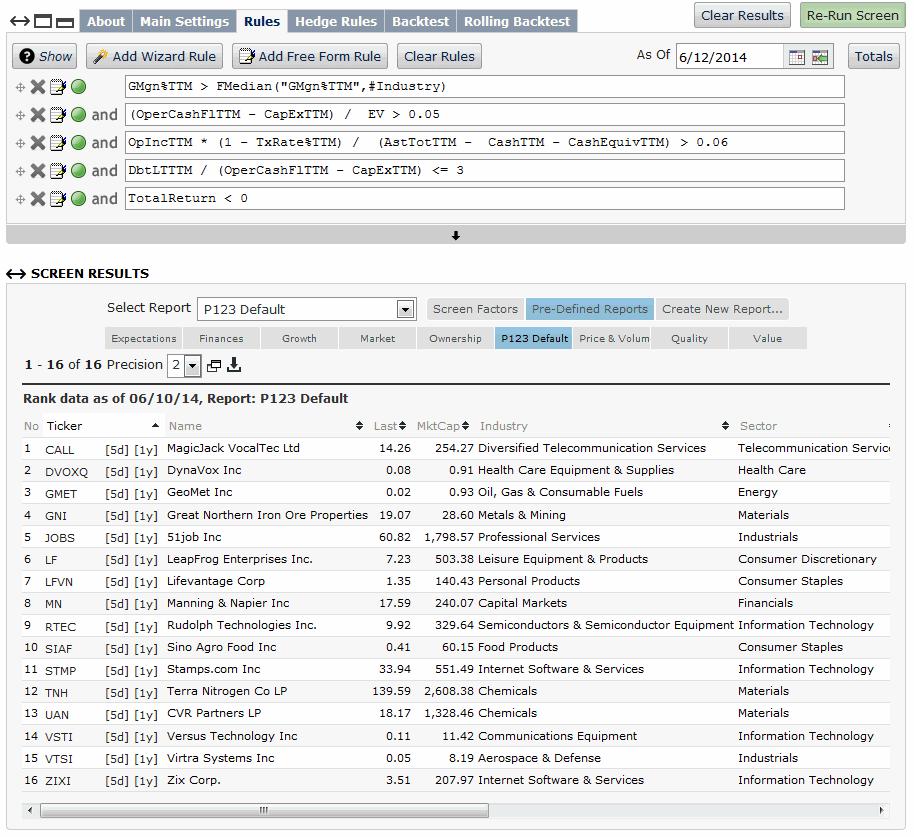The image size is (914, 837).
Task: Toggle green enable dot for DbtLTTTM rule
Action: coord(78,171)
